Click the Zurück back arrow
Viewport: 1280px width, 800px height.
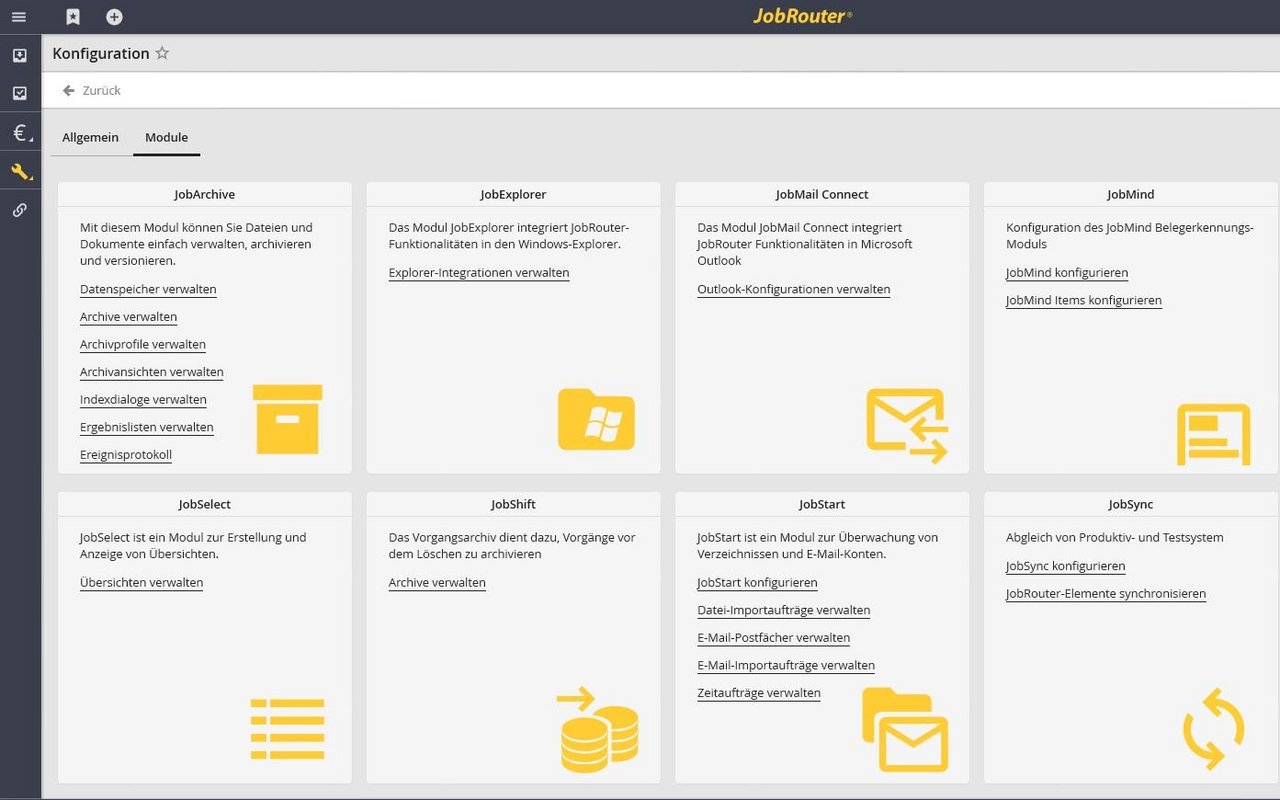click(x=69, y=90)
